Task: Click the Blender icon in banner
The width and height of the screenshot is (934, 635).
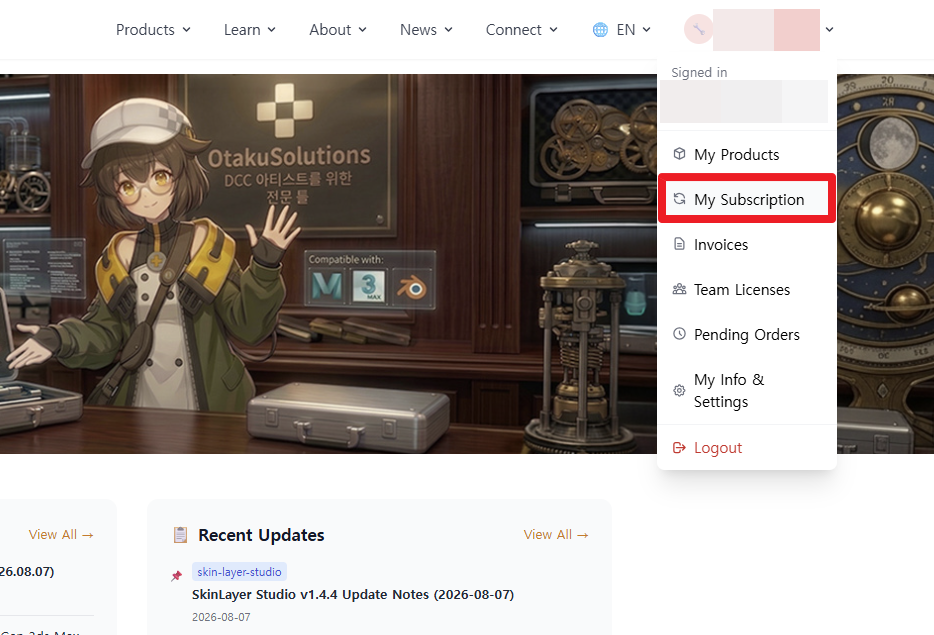Action: tap(412, 288)
